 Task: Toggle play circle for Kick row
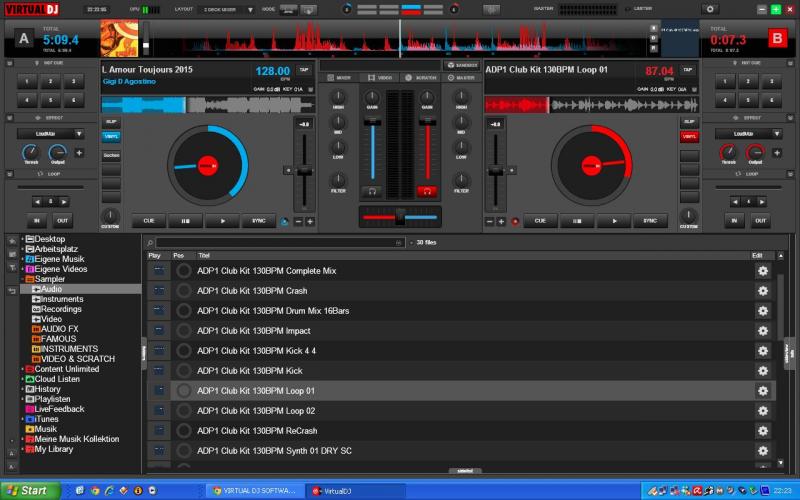[184, 371]
